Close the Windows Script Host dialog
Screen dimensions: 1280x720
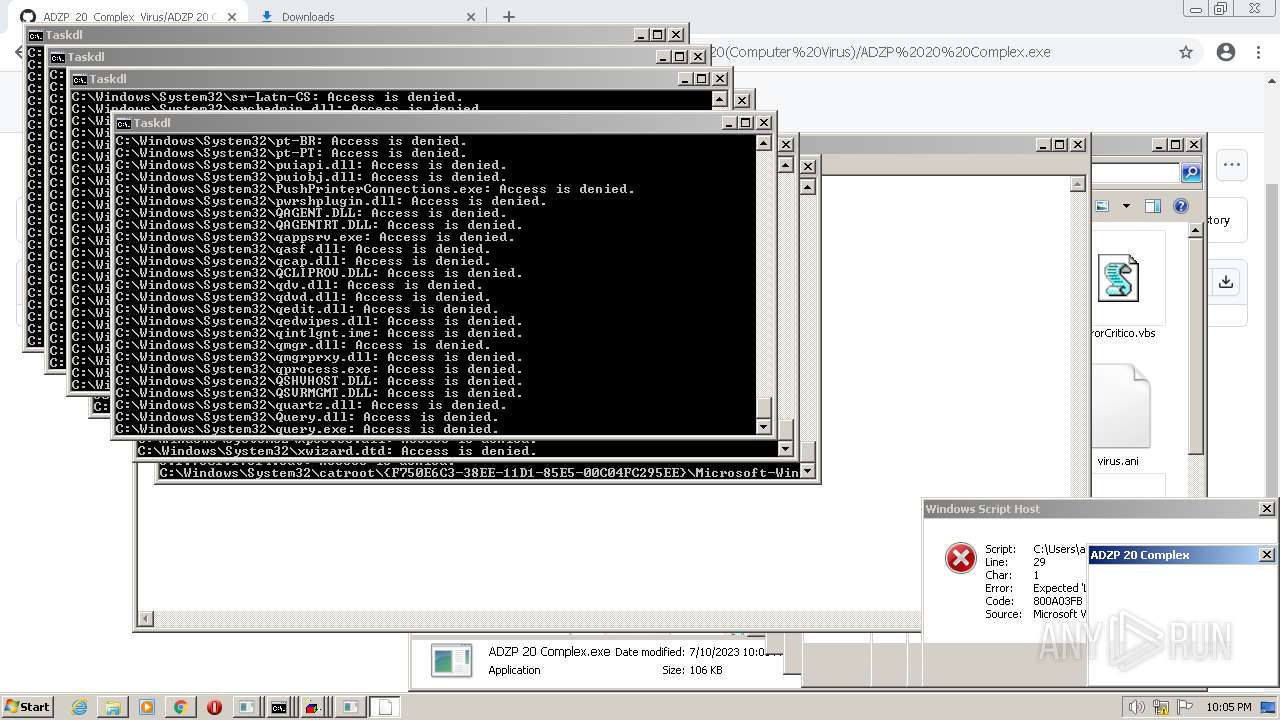click(1266, 509)
